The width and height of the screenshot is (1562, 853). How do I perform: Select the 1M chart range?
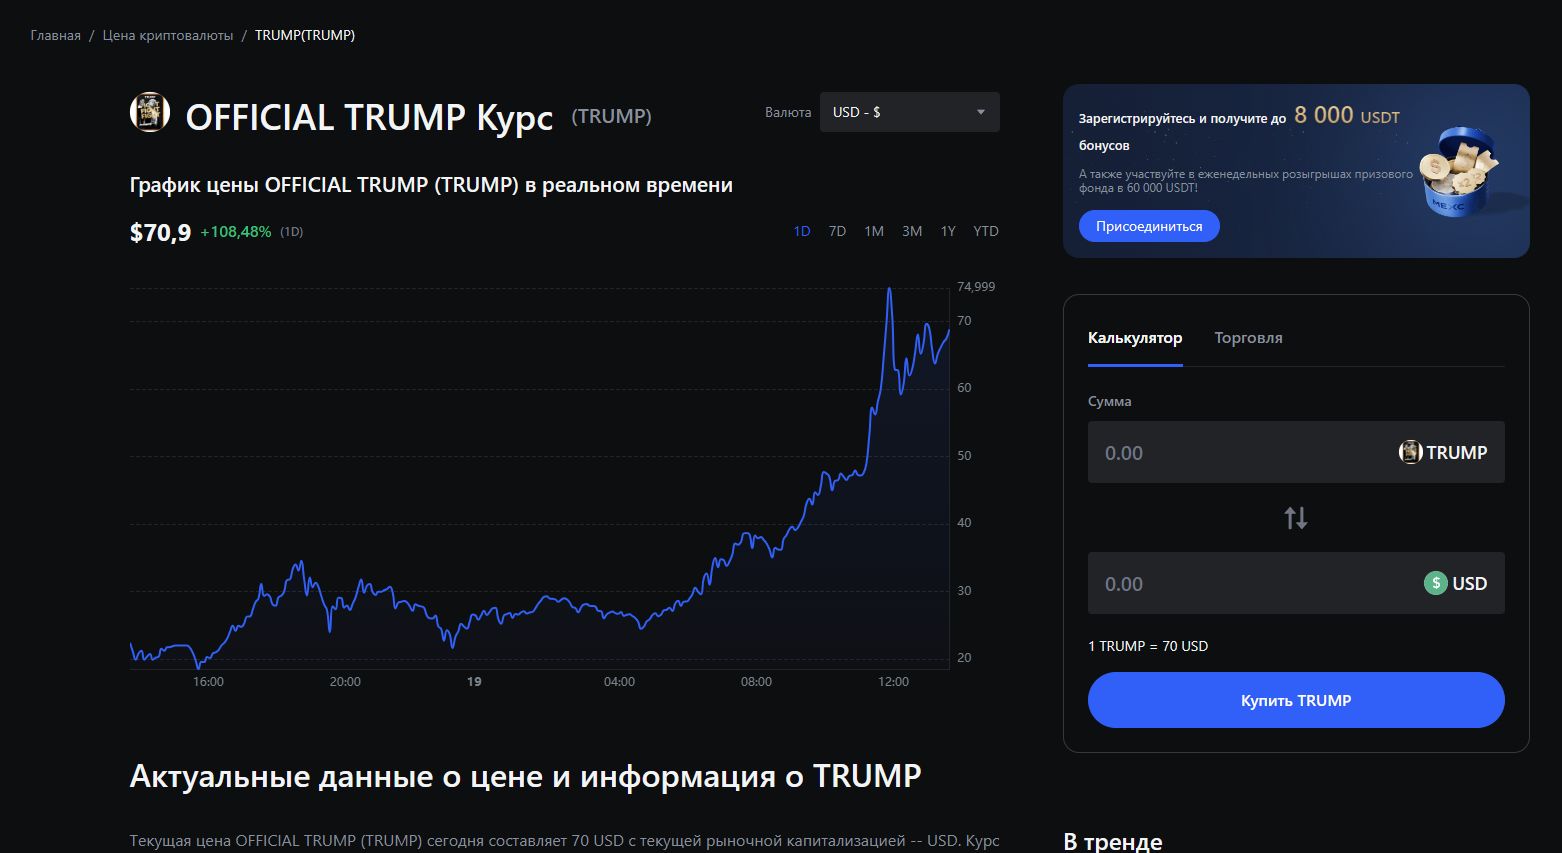coord(874,231)
